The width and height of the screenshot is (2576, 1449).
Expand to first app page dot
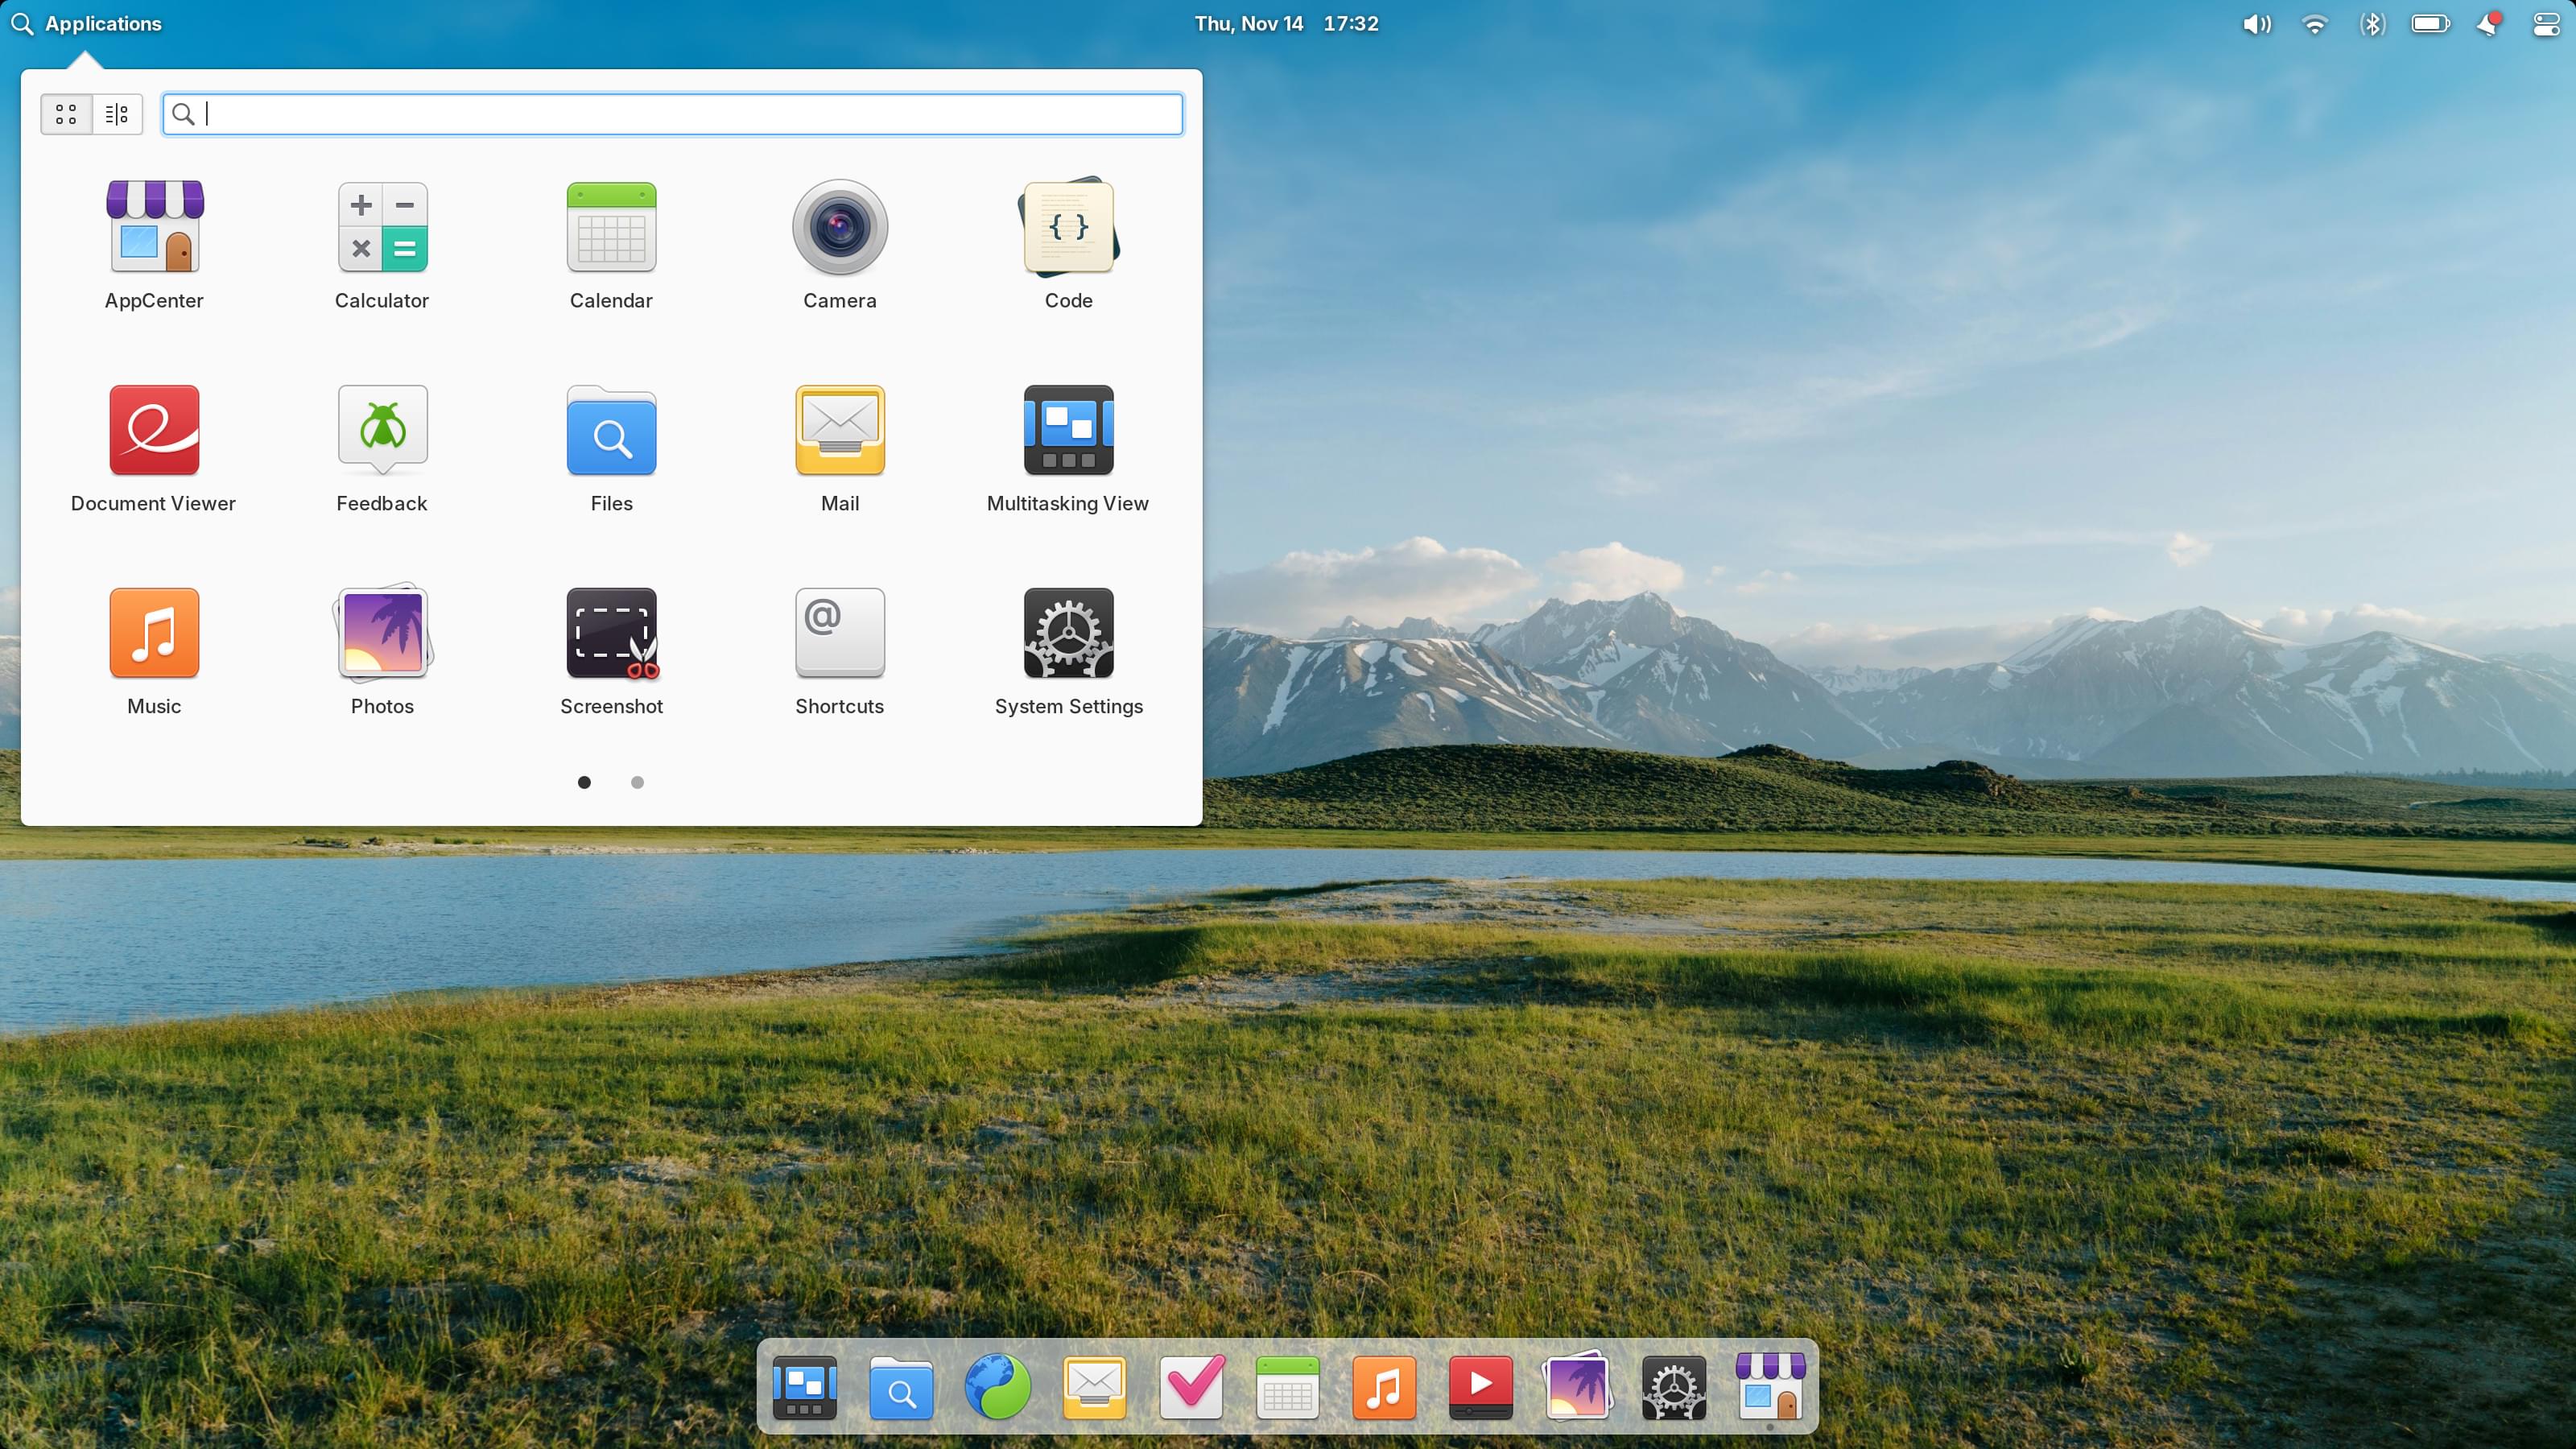584,780
